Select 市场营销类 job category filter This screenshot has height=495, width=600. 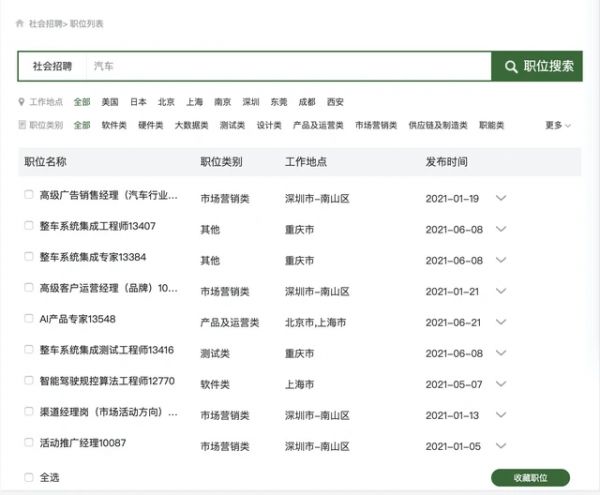376,126
